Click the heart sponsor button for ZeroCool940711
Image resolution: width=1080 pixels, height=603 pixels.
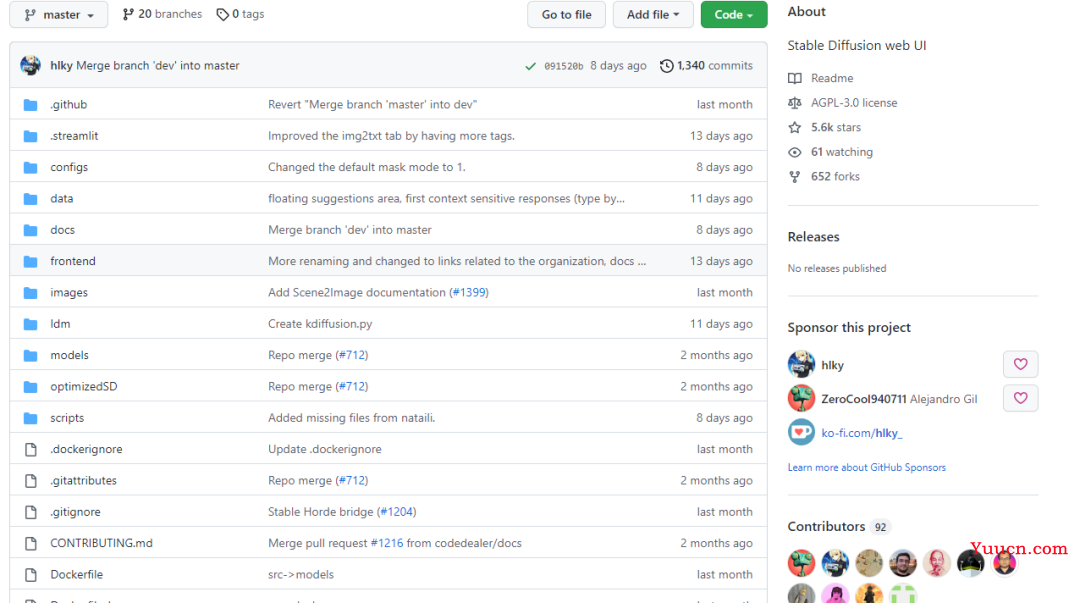pyautogui.click(x=1020, y=398)
